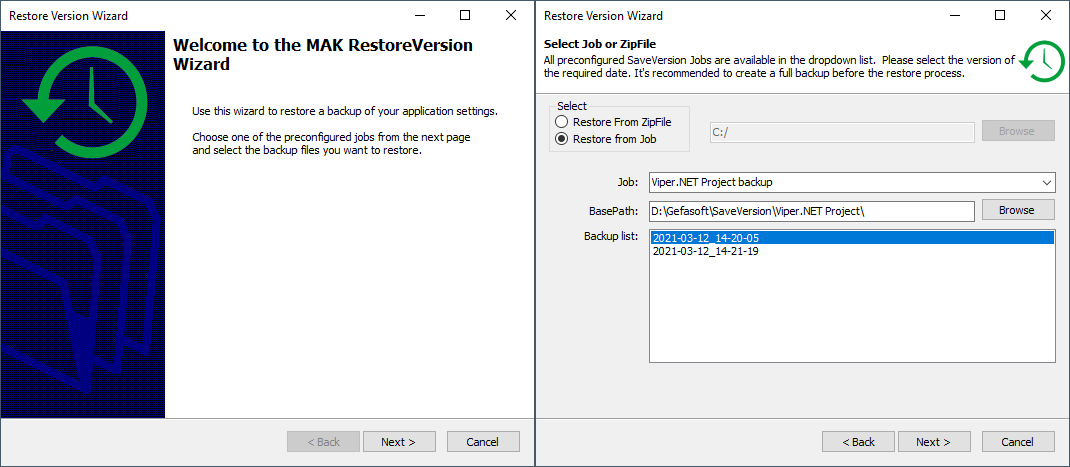Click Cancel in the welcome wizard window
Screen dimensions: 1070x467
coord(482,442)
